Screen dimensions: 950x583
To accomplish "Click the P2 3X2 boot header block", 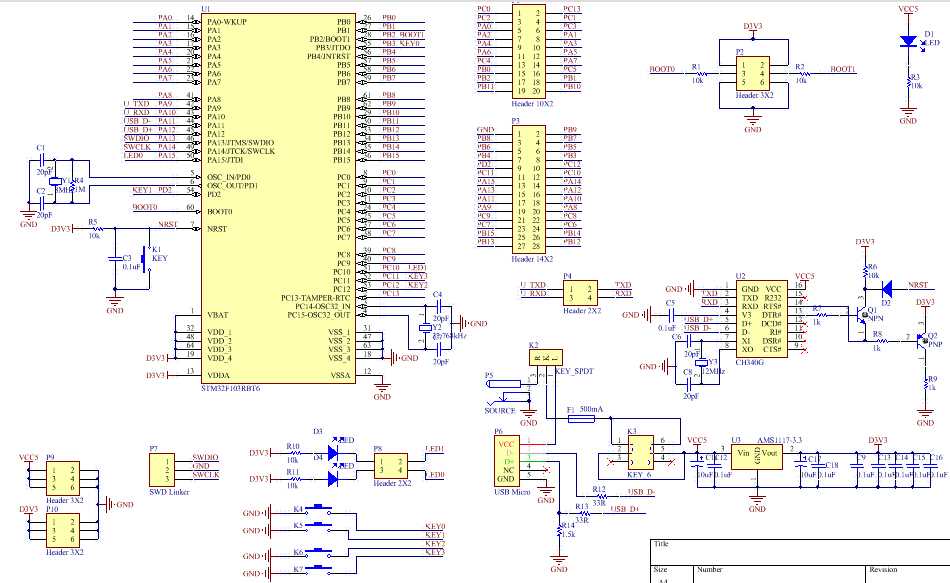I will pos(753,74).
